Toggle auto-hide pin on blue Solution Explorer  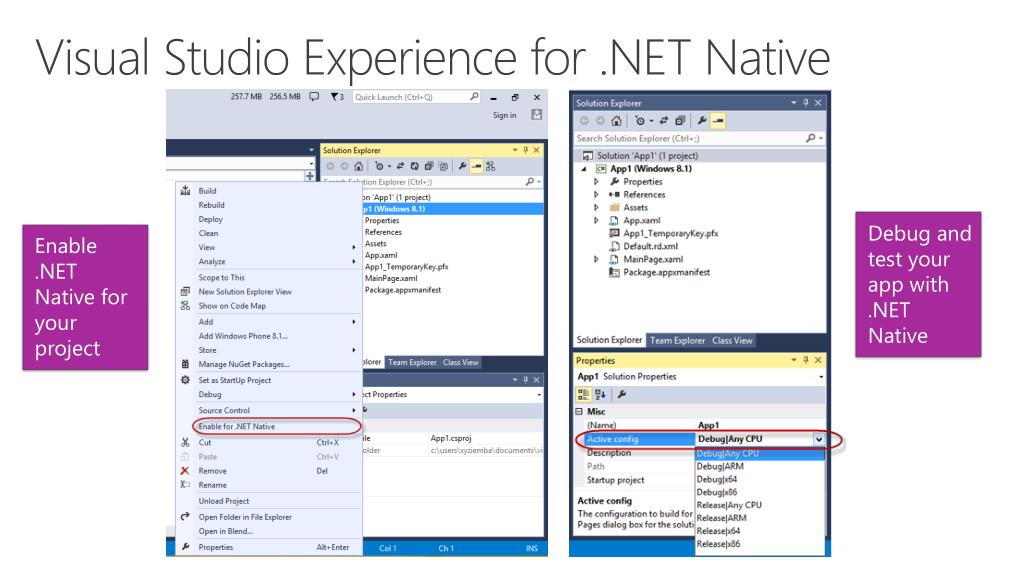pyautogui.click(x=806, y=103)
